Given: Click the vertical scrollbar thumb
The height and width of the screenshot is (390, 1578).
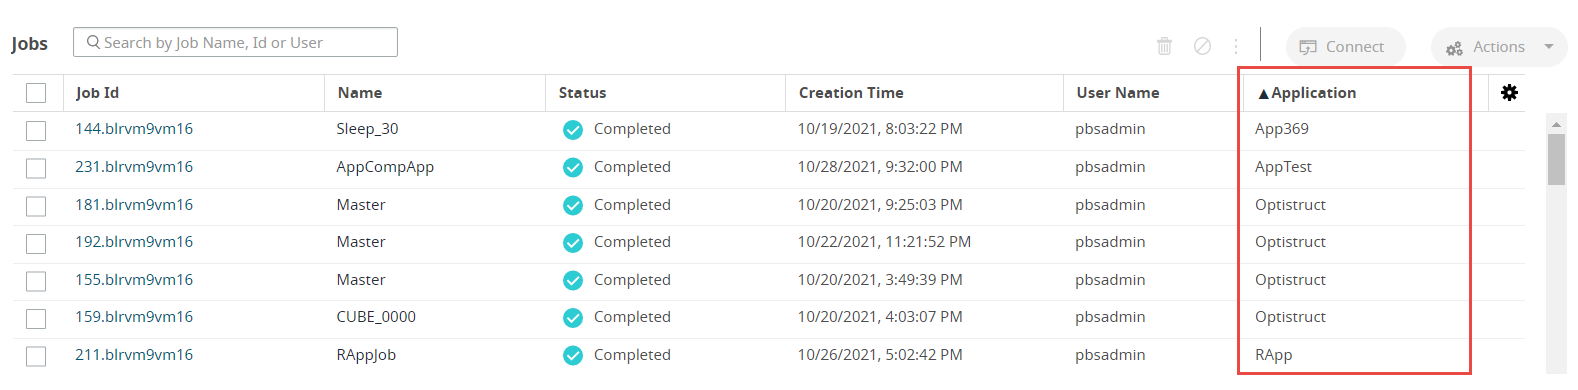Looking at the screenshot, I should pyautogui.click(x=1556, y=160).
